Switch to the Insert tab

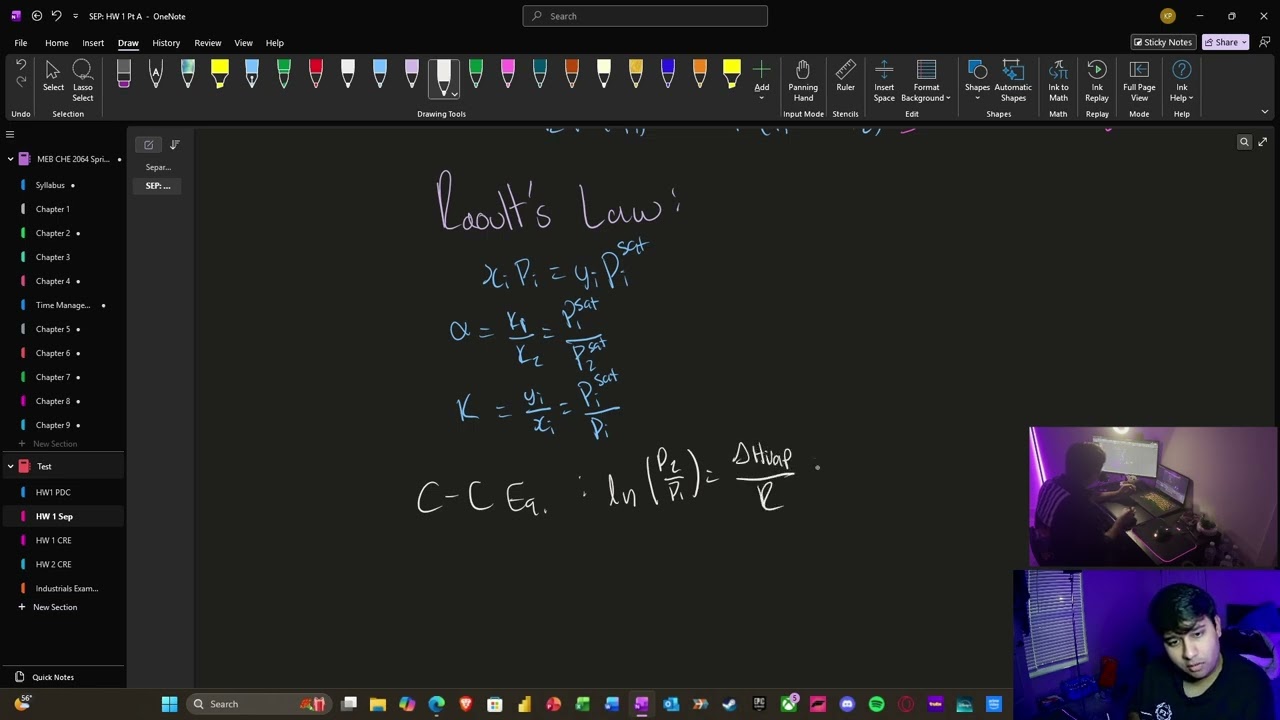[x=93, y=43]
